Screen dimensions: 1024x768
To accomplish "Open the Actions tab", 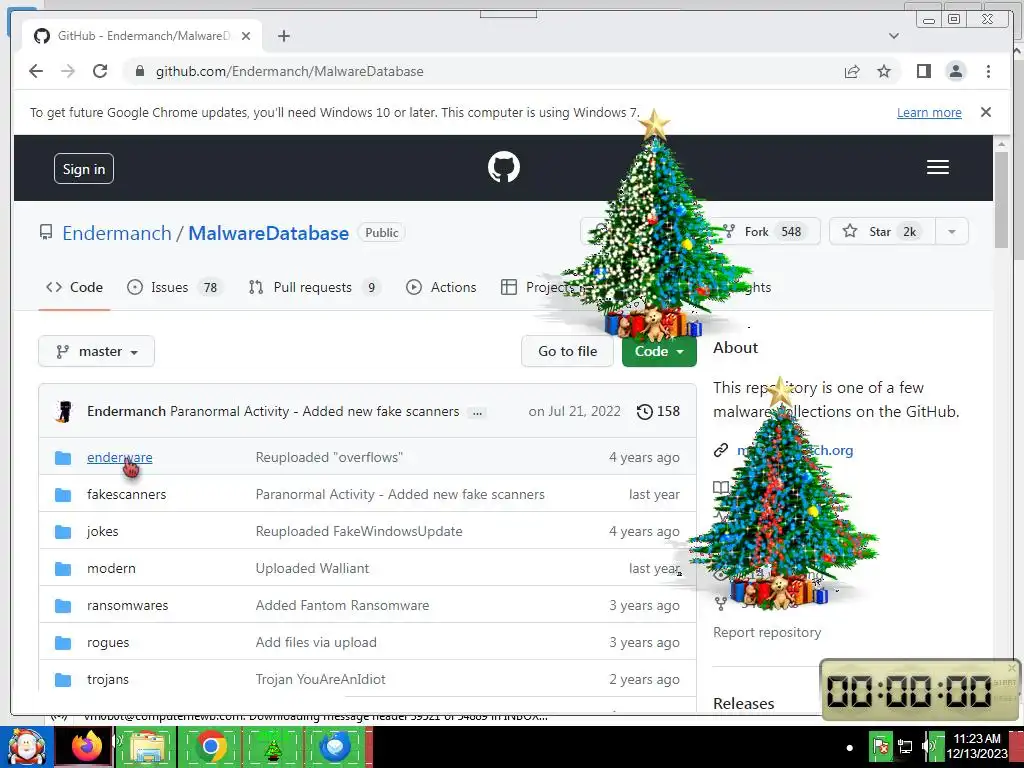I will click(441, 287).
